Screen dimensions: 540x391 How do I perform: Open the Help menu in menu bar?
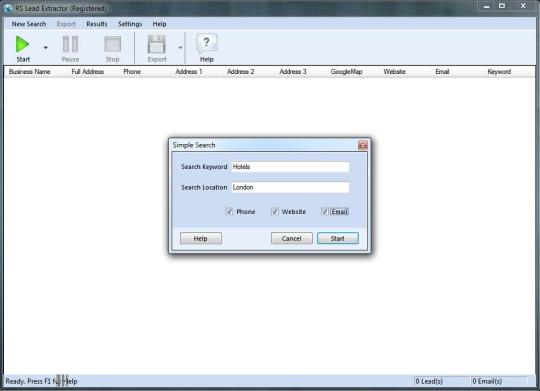coord(159,24)
